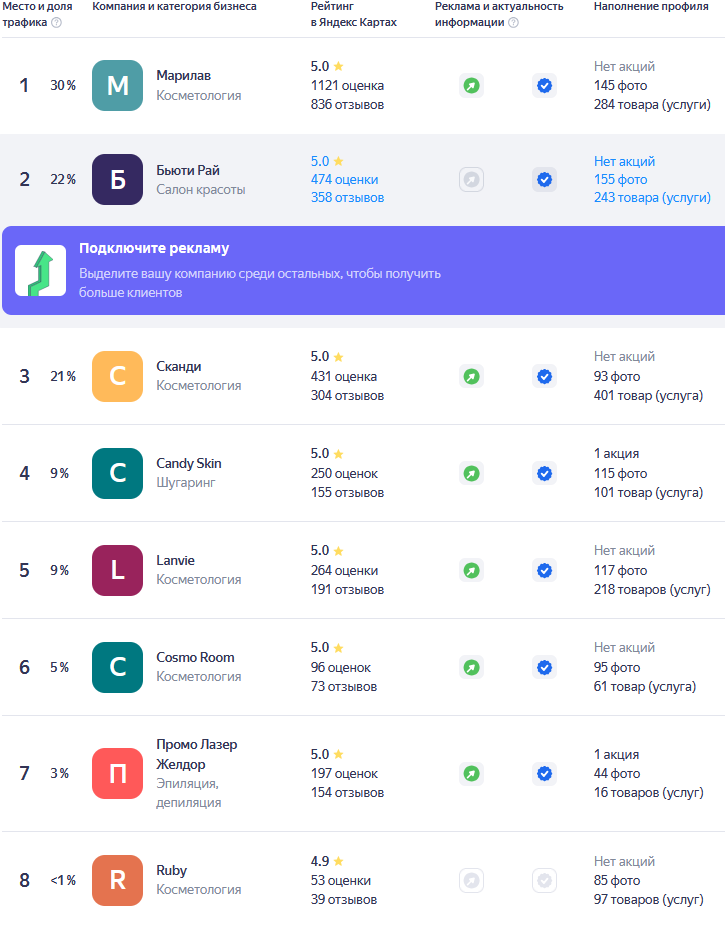Click the help icon next to «Место и доля трафика»

point(56,22)
